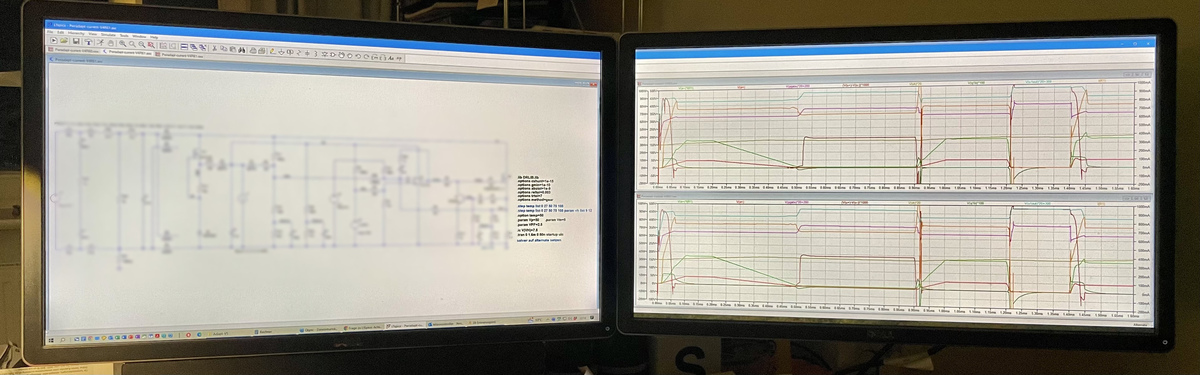Open the Window menu
Viewport: 1200px width, 375px height.
coord(139,36)
